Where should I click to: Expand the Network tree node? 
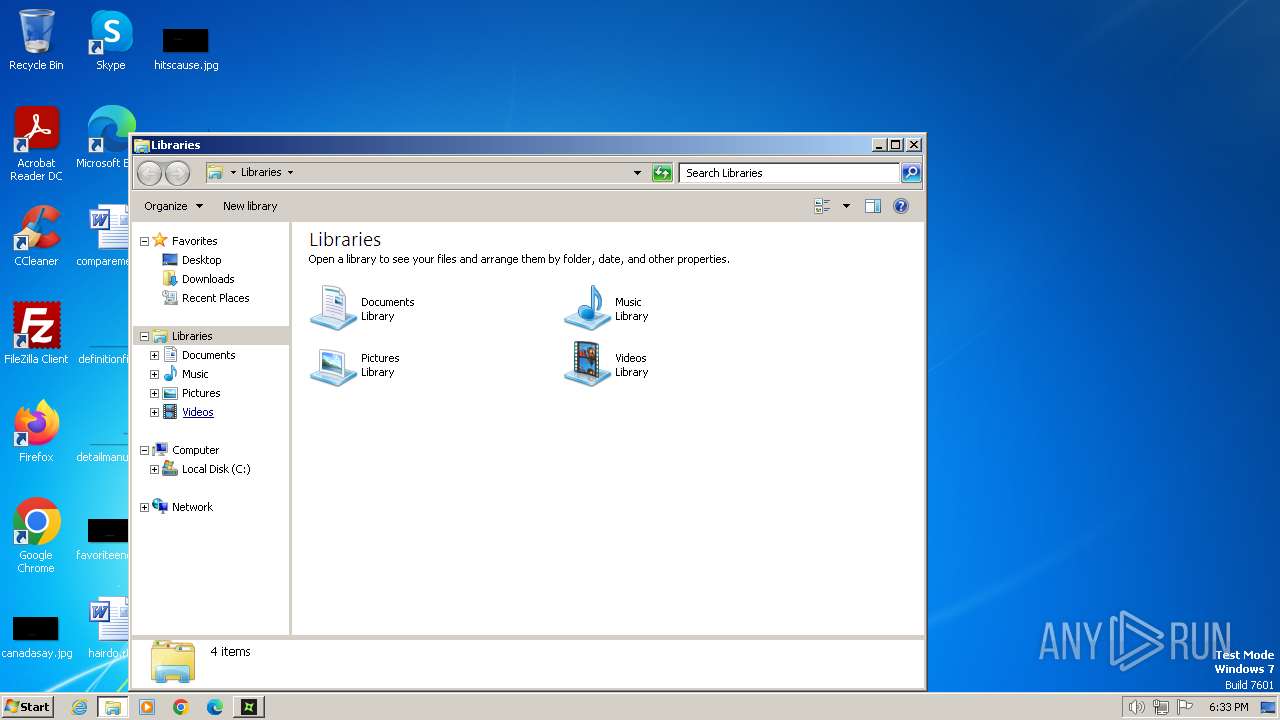click(x=144, y=507)
